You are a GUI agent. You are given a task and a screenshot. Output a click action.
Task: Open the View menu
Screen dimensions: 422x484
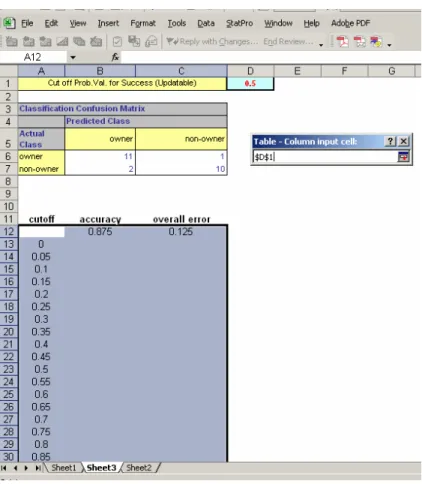pos(78,23)
